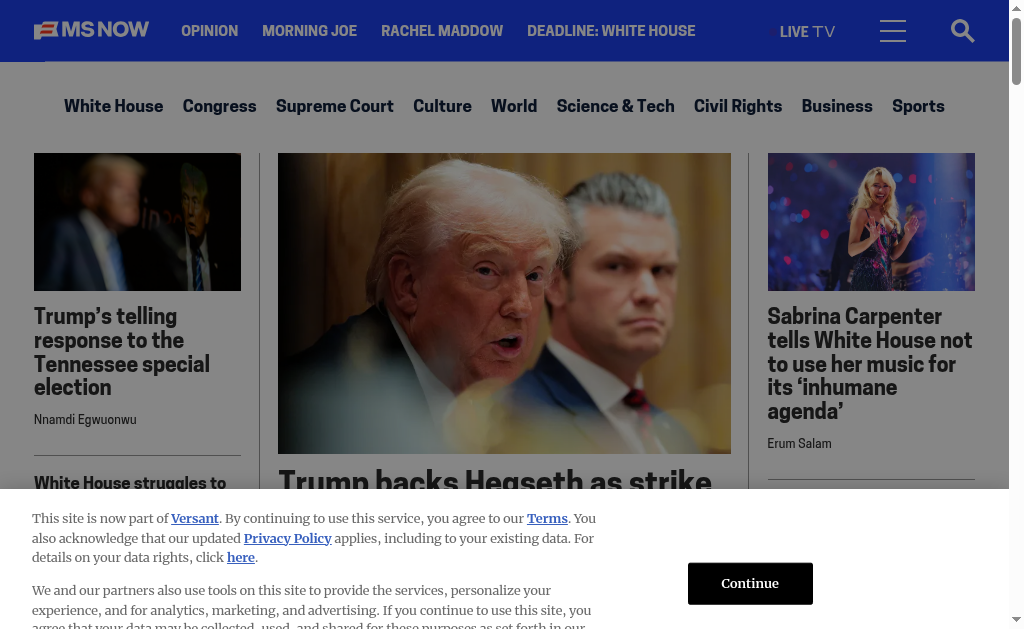Open the Terms link

point(547,519)
